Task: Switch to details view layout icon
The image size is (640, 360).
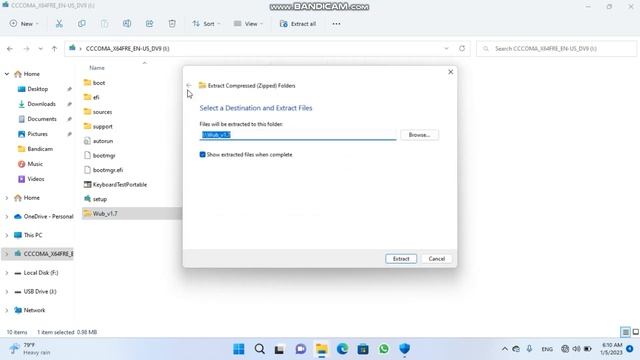Action: [625, 332]
